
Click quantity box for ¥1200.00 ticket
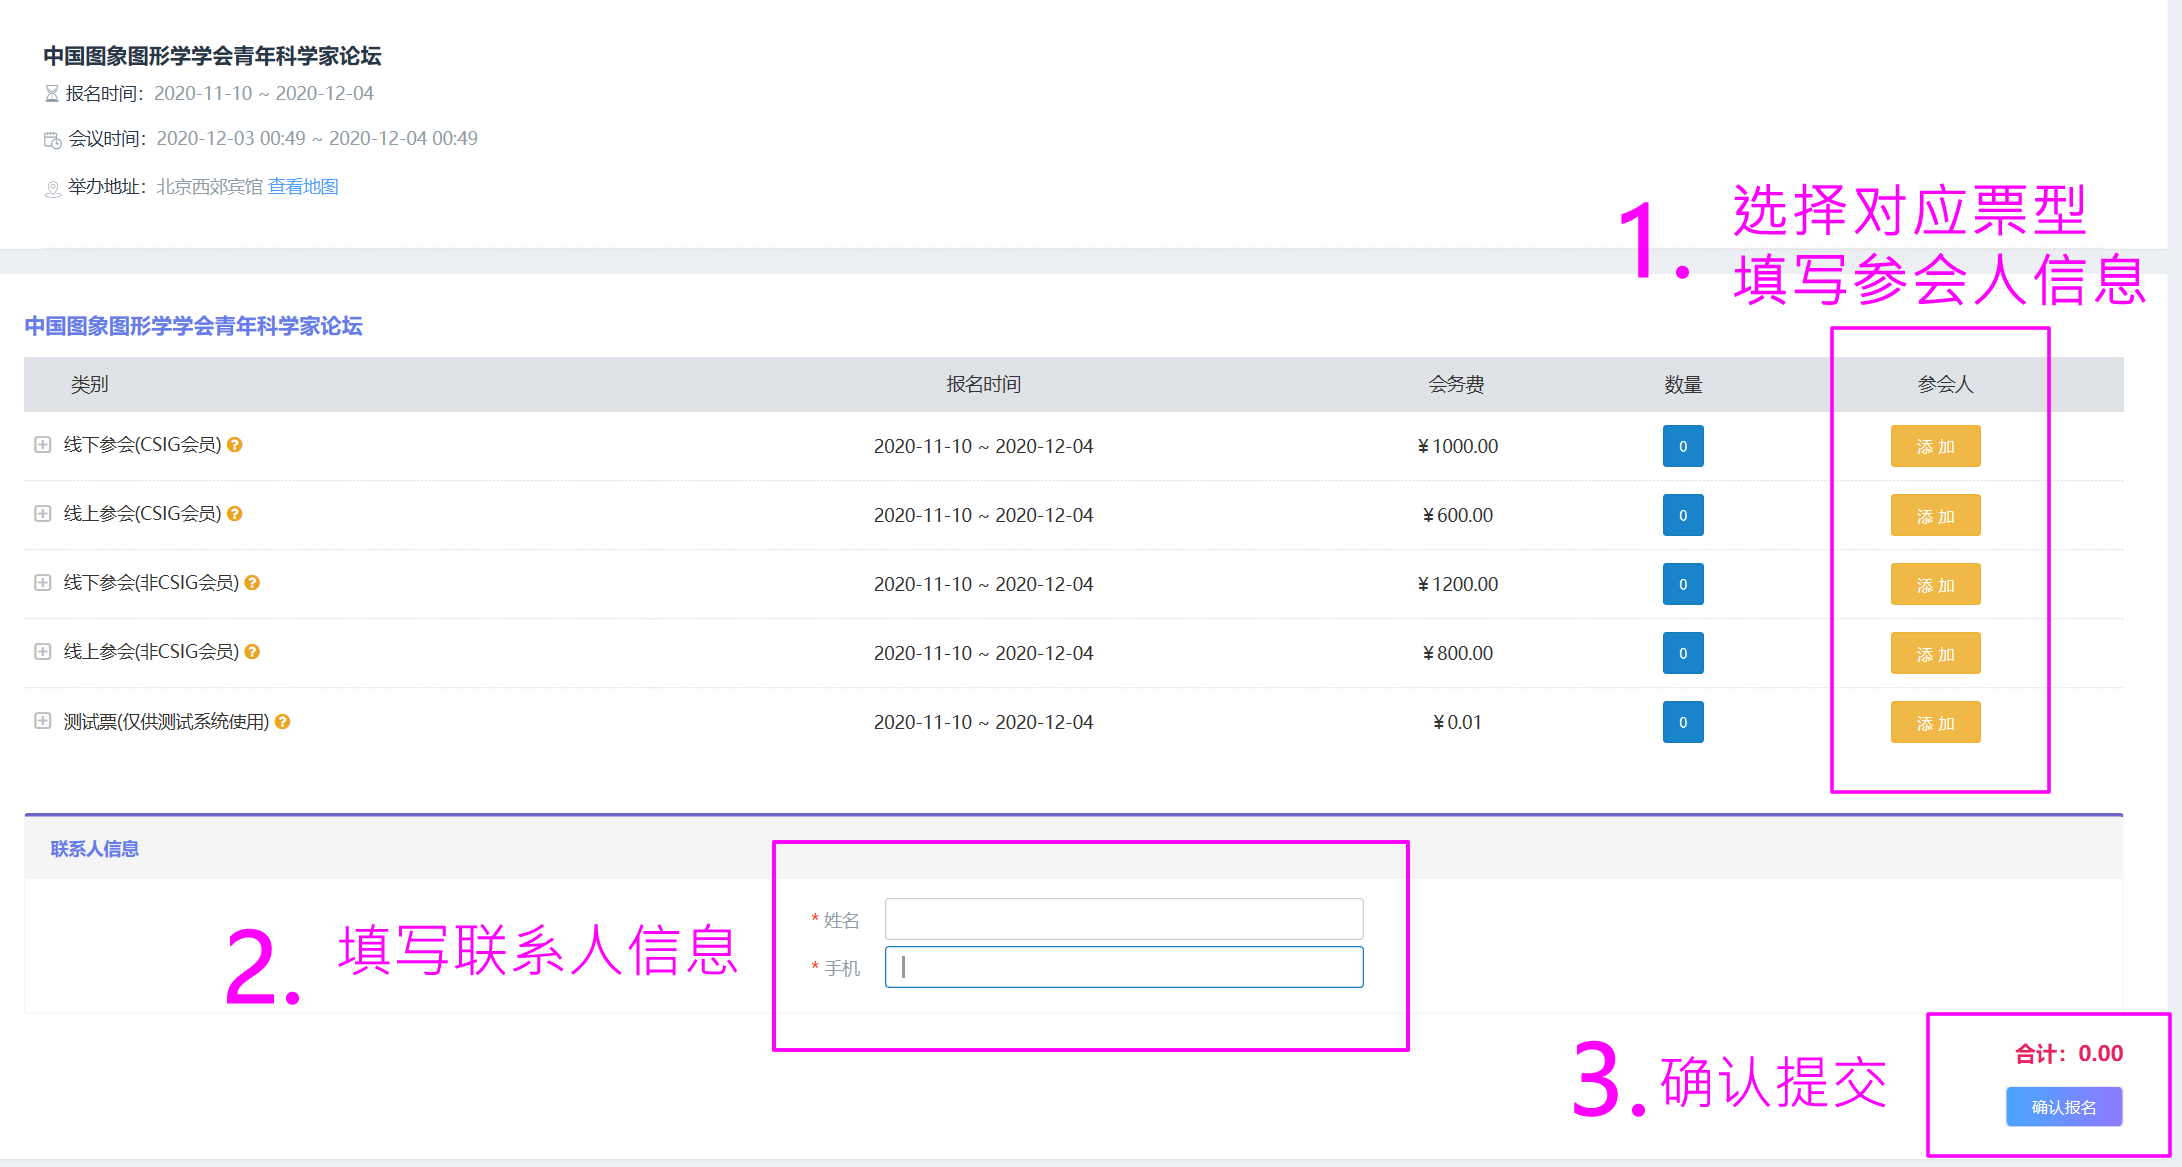point(1683,584)
